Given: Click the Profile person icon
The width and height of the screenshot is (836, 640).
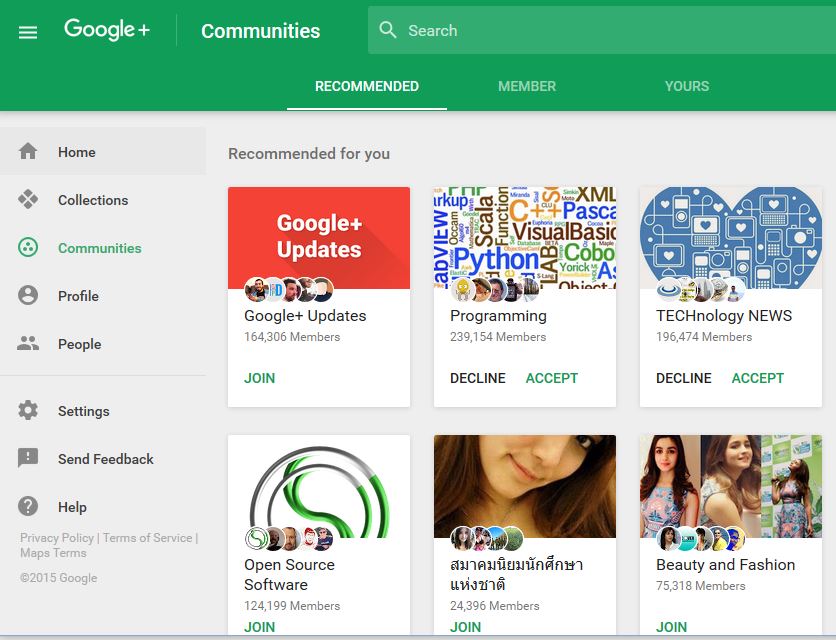Looking at the screenshot, I should [x=28, y=295].
